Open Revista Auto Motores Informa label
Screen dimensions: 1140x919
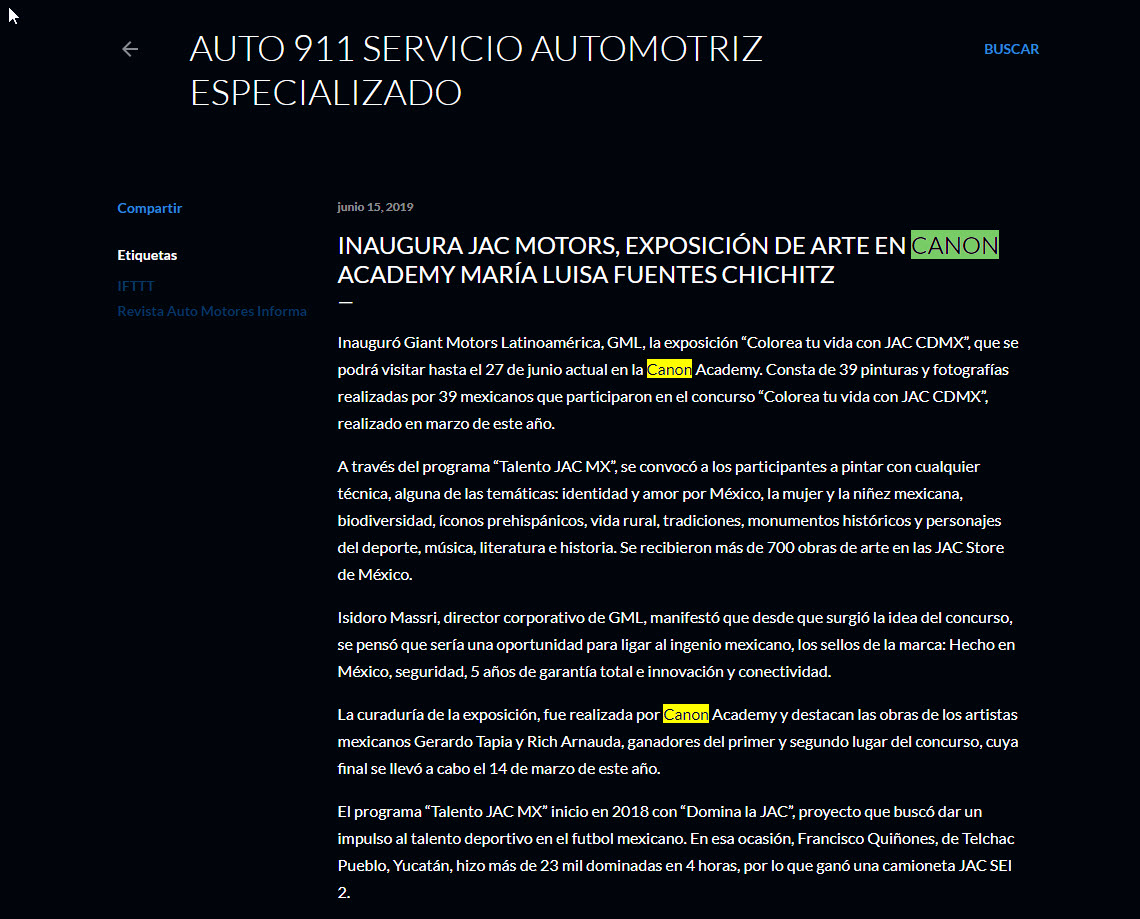(x=212, y=311)
